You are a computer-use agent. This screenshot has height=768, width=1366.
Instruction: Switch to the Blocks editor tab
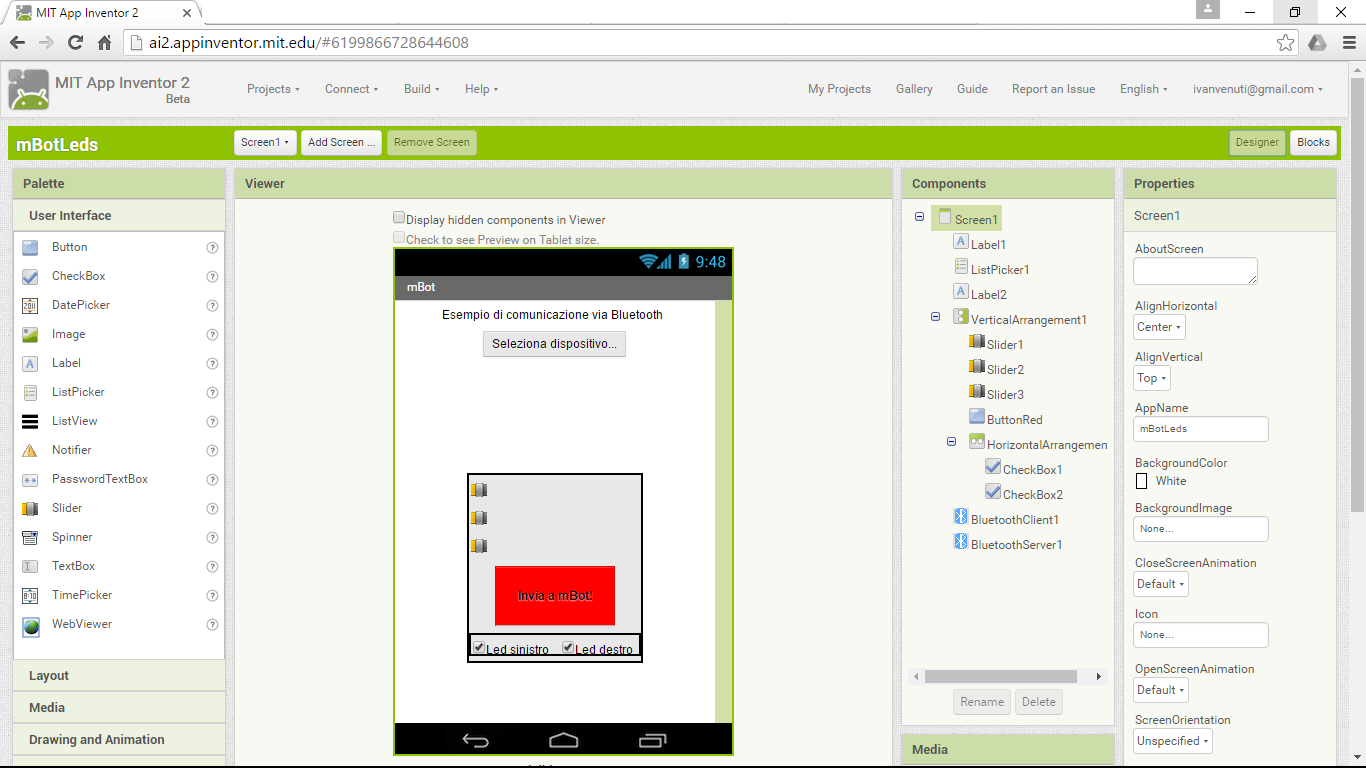[1313, 142]
